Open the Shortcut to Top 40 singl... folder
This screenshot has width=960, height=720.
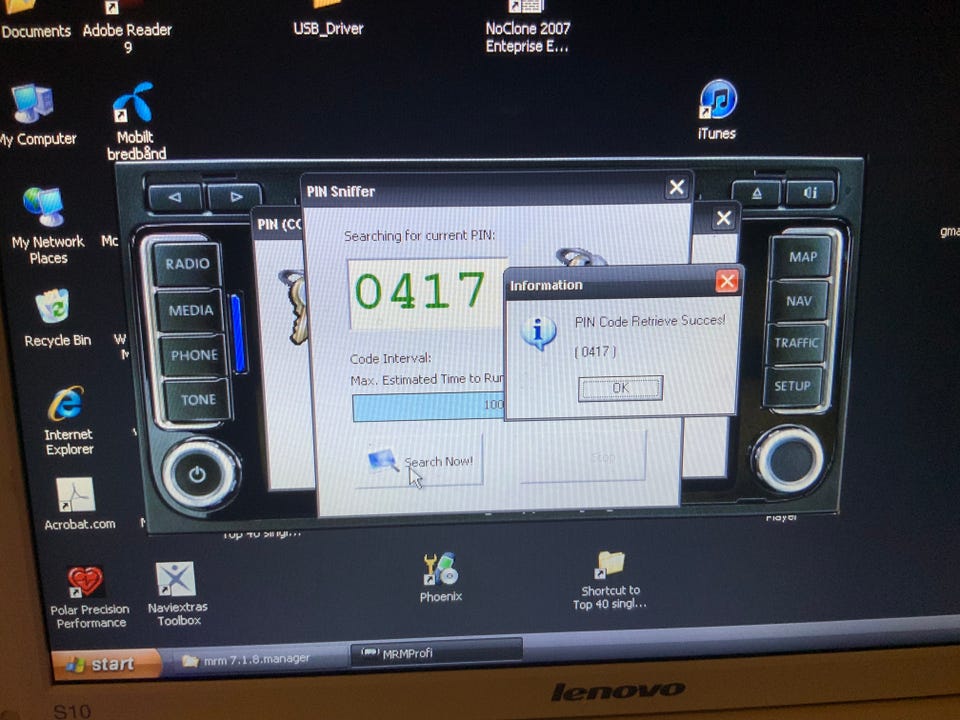click(x=610, y=580)
